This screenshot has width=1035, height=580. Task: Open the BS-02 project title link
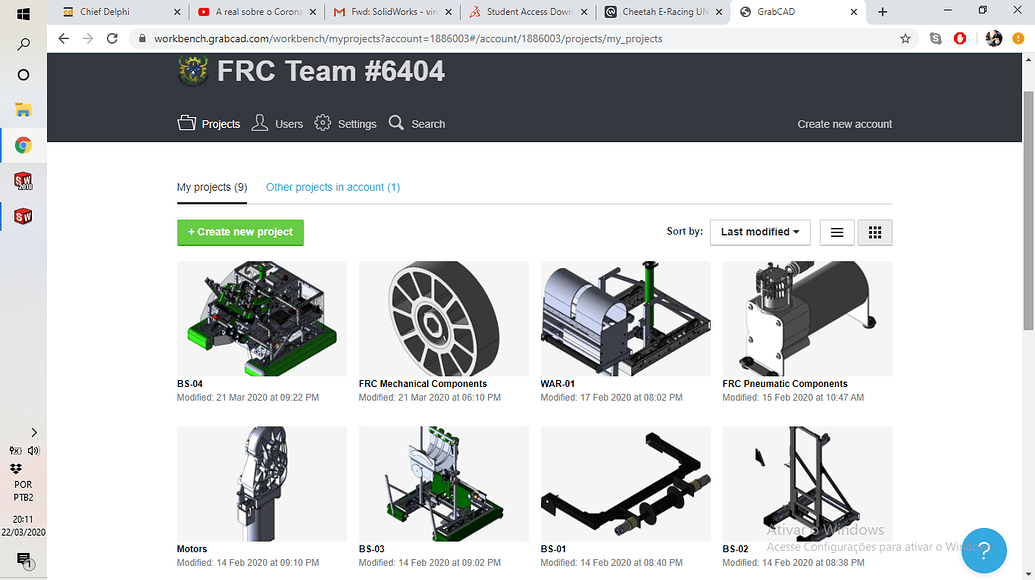pos(735,549)
